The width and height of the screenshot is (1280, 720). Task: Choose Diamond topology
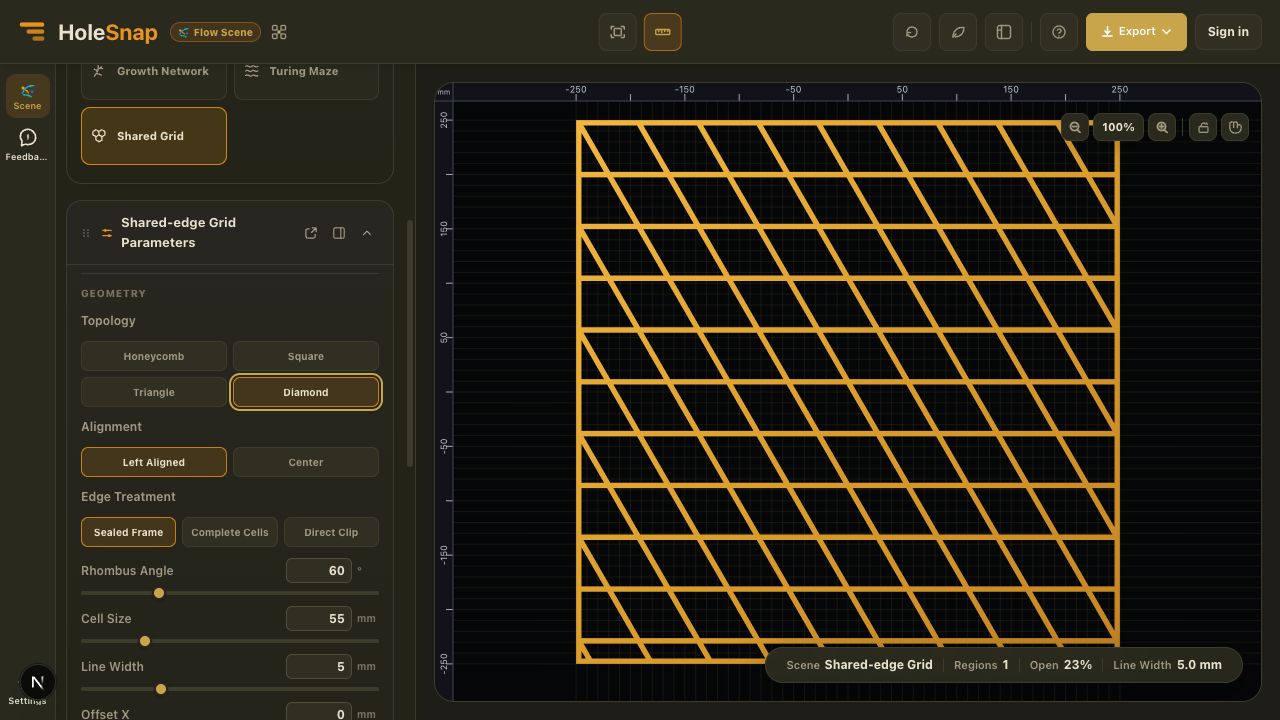click(x=306, y=392)
